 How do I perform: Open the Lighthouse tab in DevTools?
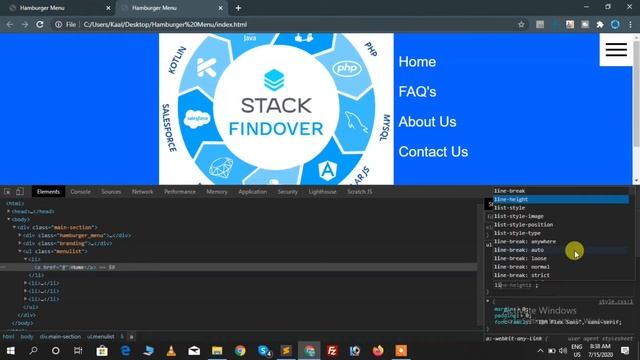tap(322, 191)
